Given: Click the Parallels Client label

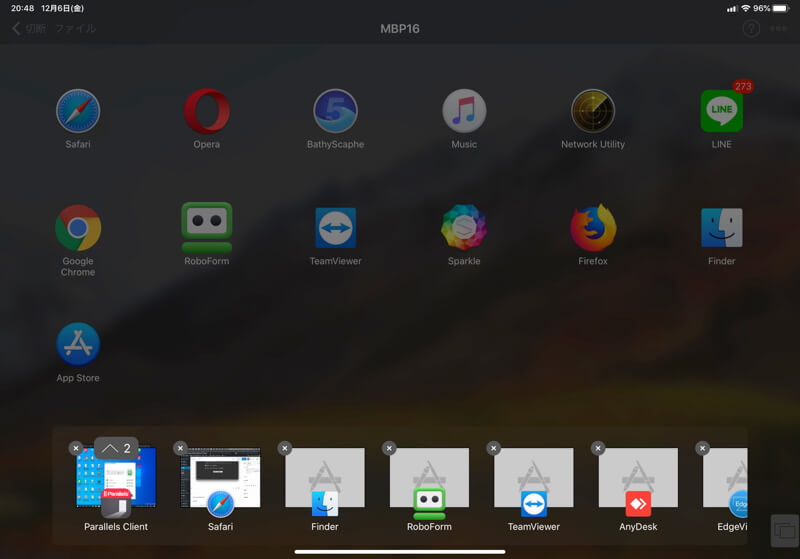Looking at the screenshot, I should click(116, 527).
